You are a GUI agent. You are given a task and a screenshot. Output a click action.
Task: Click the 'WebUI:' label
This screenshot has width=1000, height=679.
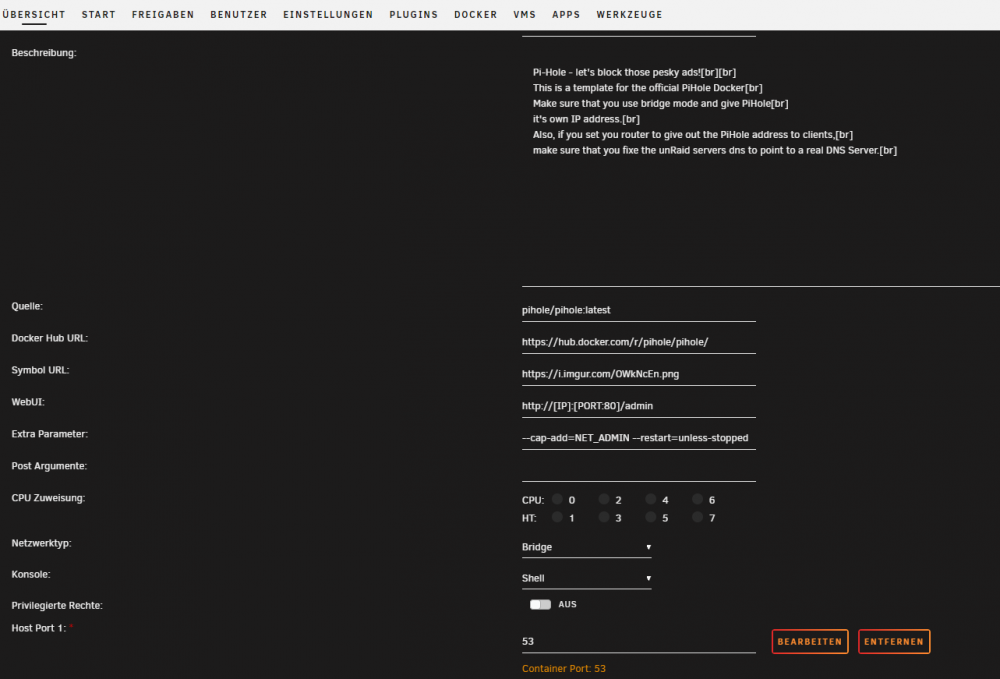[27, 402]
